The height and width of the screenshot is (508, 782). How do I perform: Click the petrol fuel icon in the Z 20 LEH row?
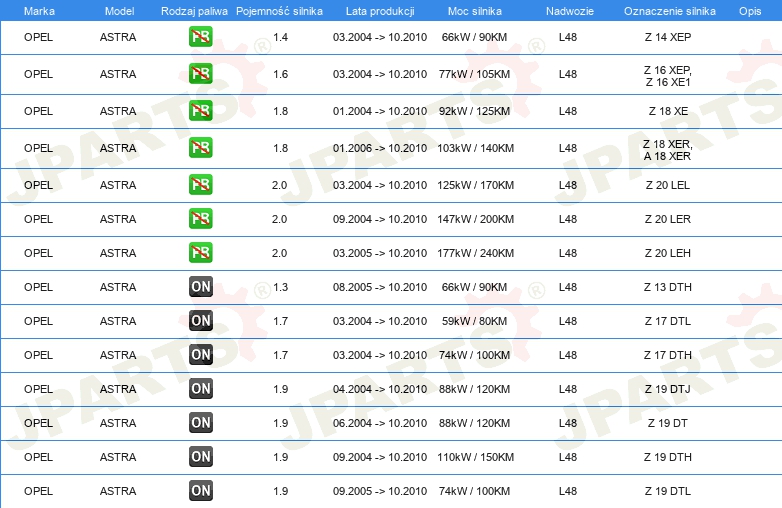pos(200,253)
